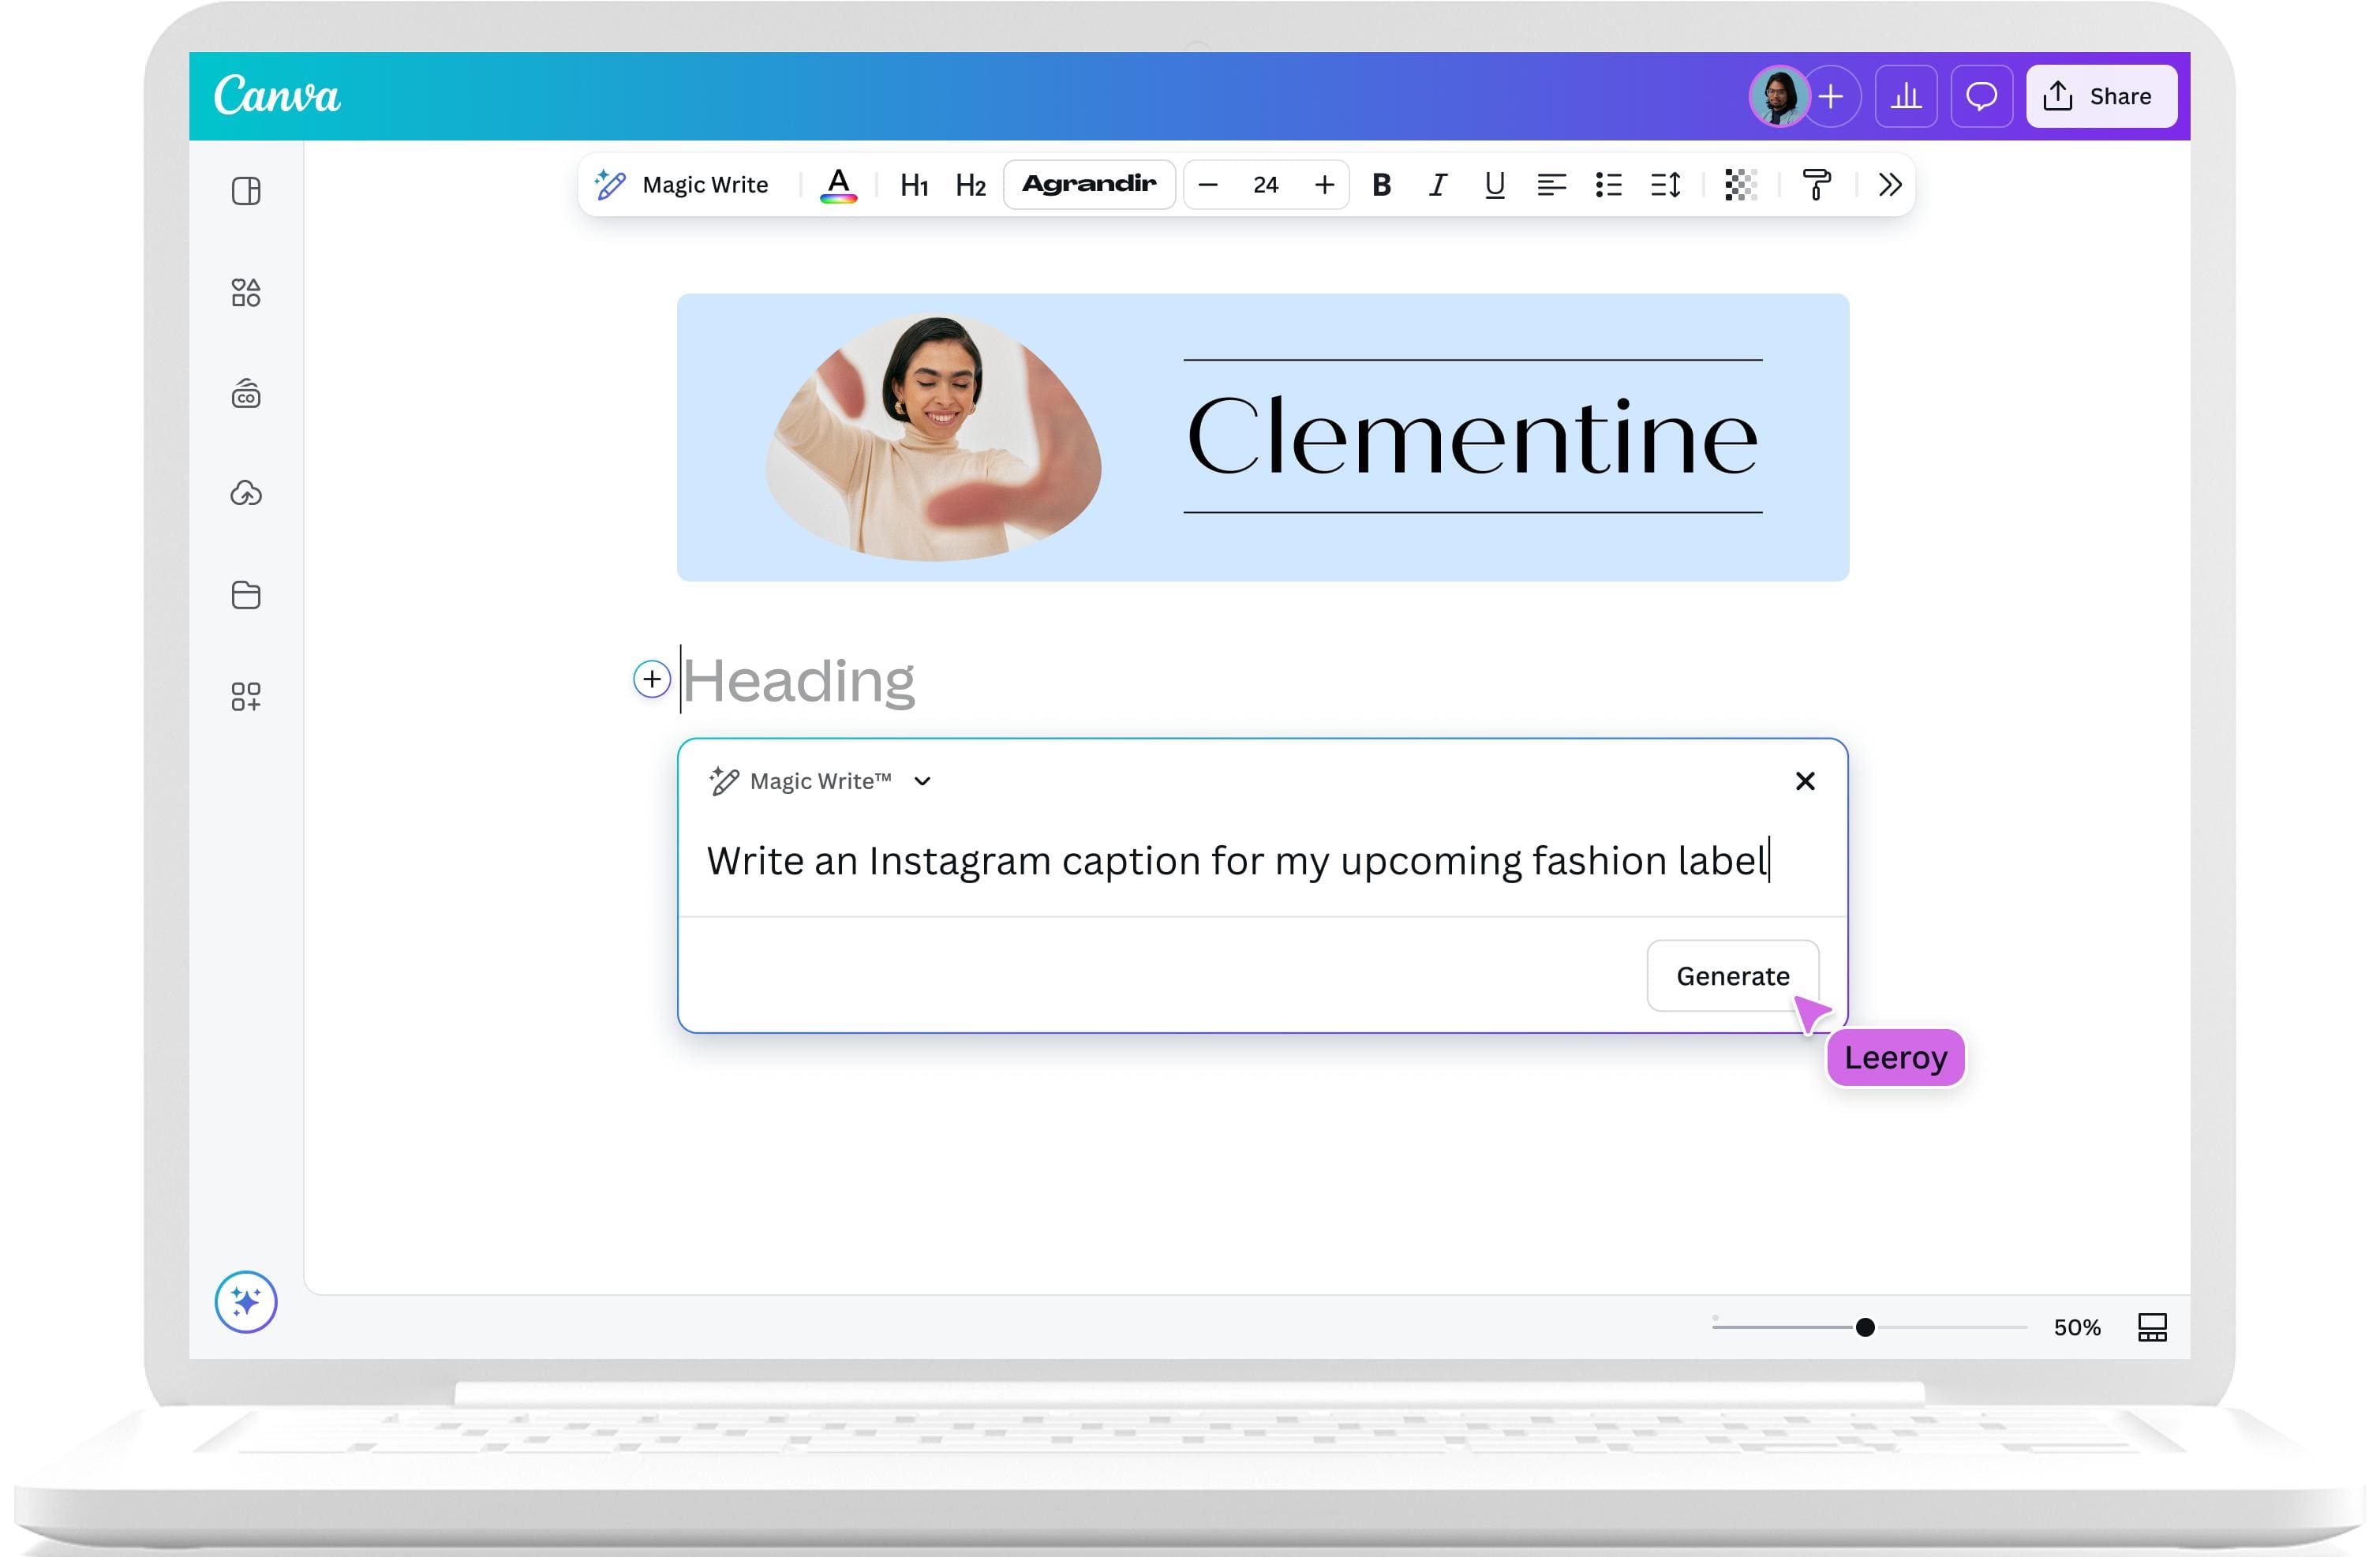Open line spacing options

pyautogui.click(x=1665, y=185)
